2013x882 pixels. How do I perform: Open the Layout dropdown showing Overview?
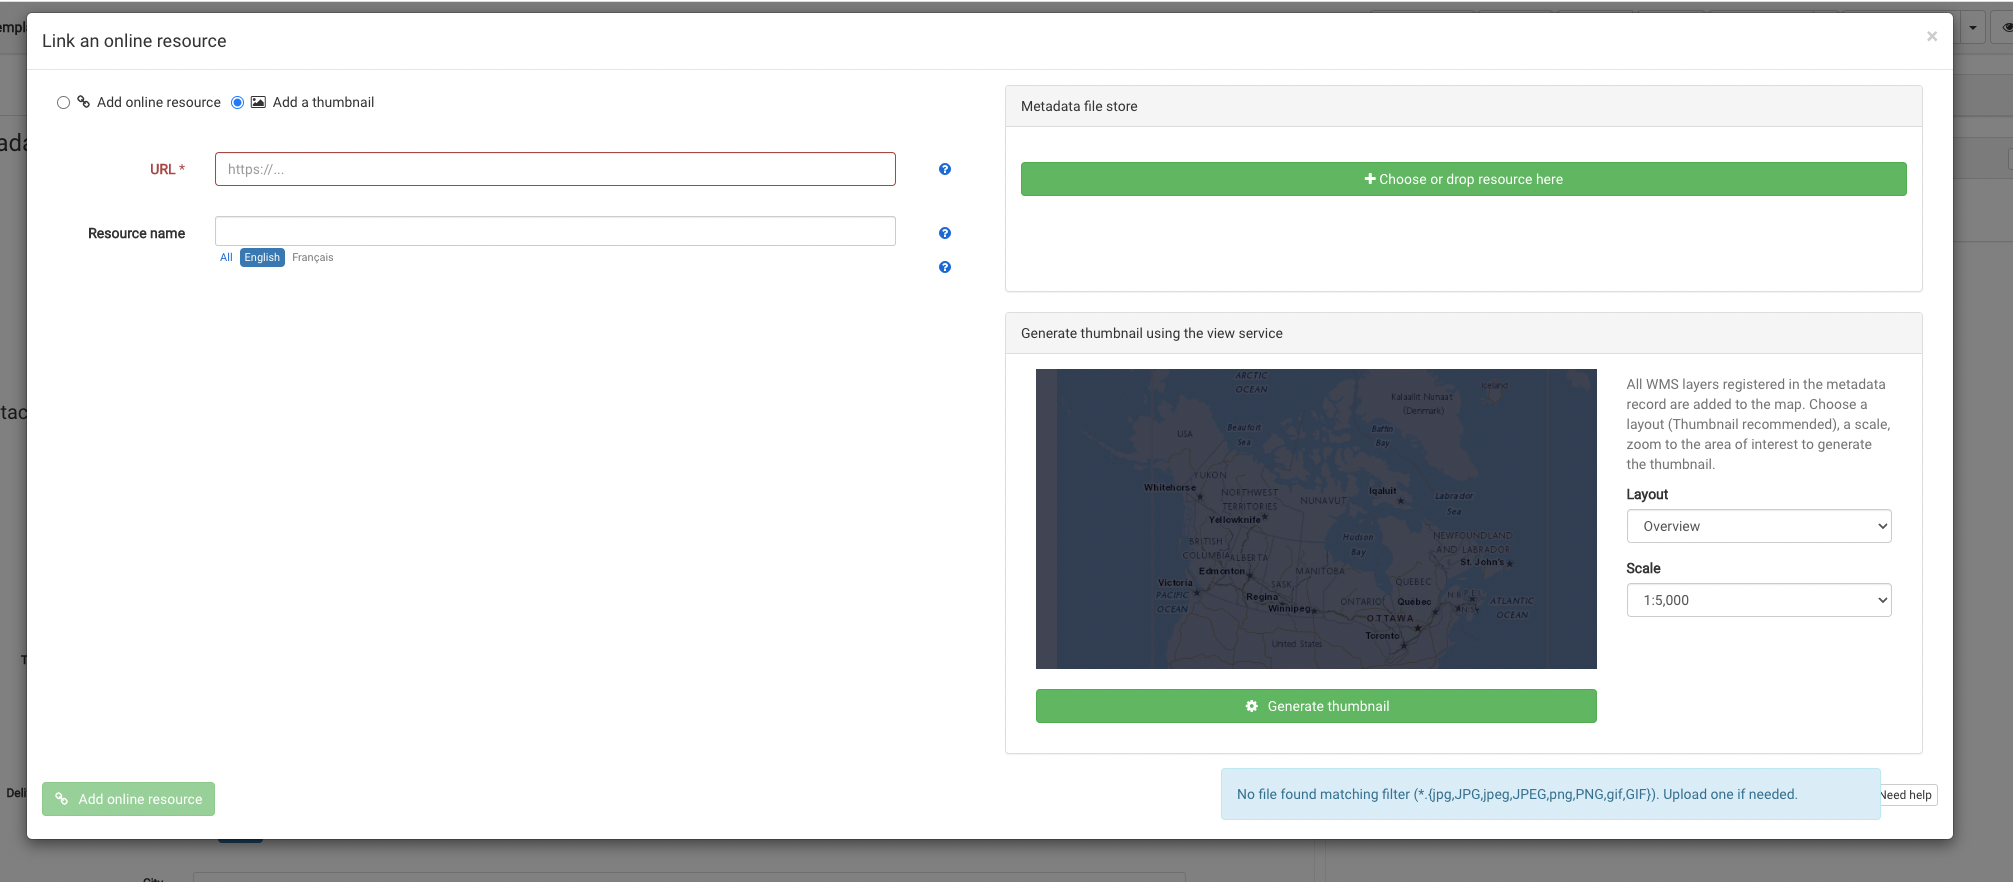pos(1759,526)
